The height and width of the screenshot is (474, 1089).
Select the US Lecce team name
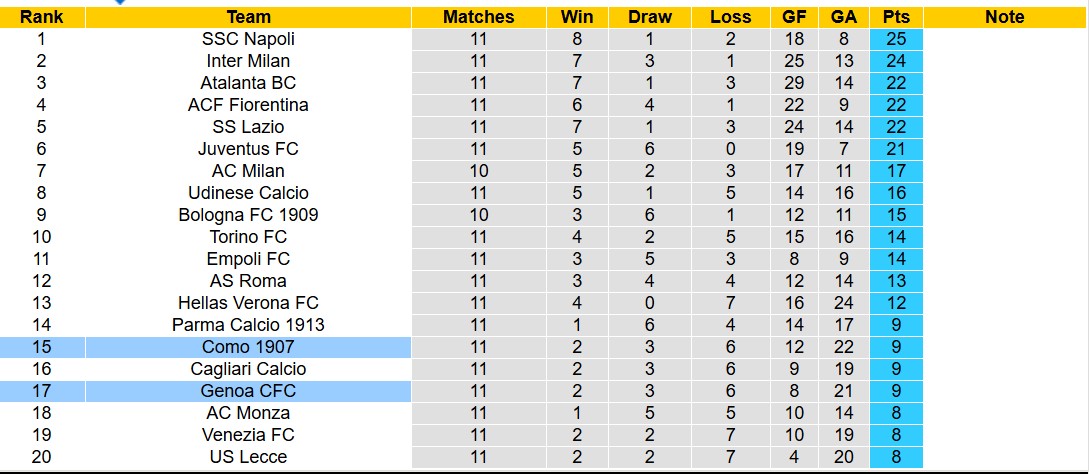click(248, 457)
